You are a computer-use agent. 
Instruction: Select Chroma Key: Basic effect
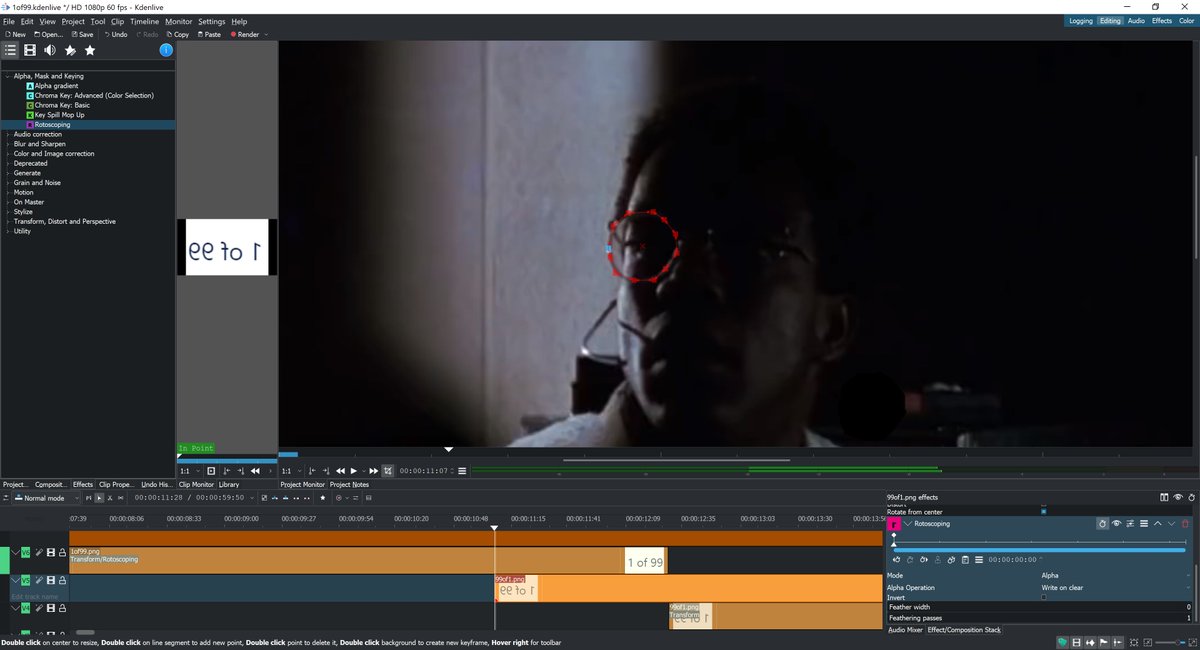click(x=62, y=105)
